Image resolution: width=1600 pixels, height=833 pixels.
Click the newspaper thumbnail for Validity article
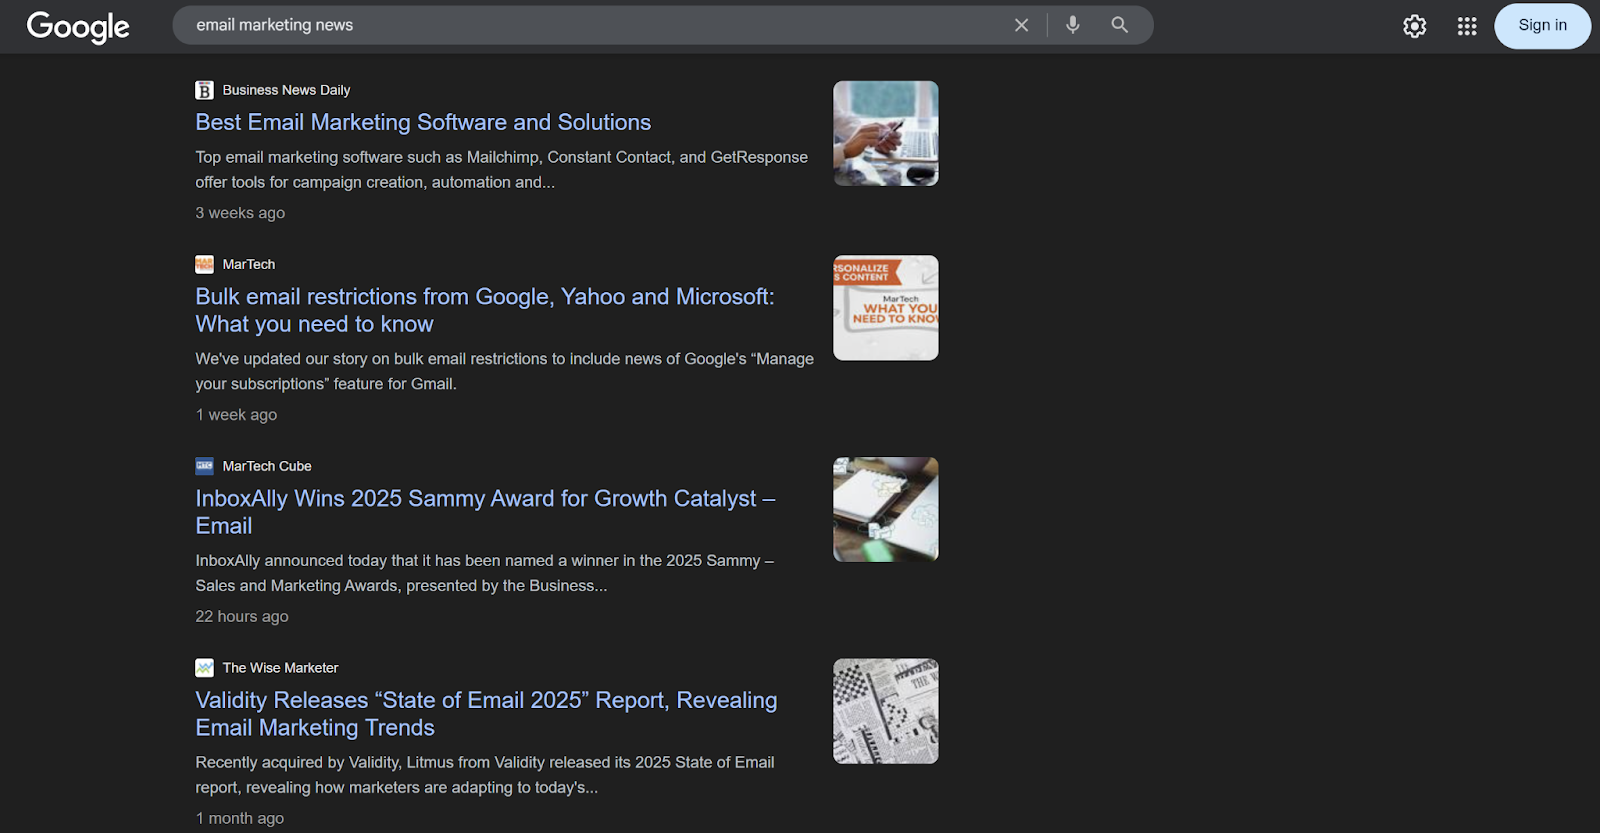886,711
